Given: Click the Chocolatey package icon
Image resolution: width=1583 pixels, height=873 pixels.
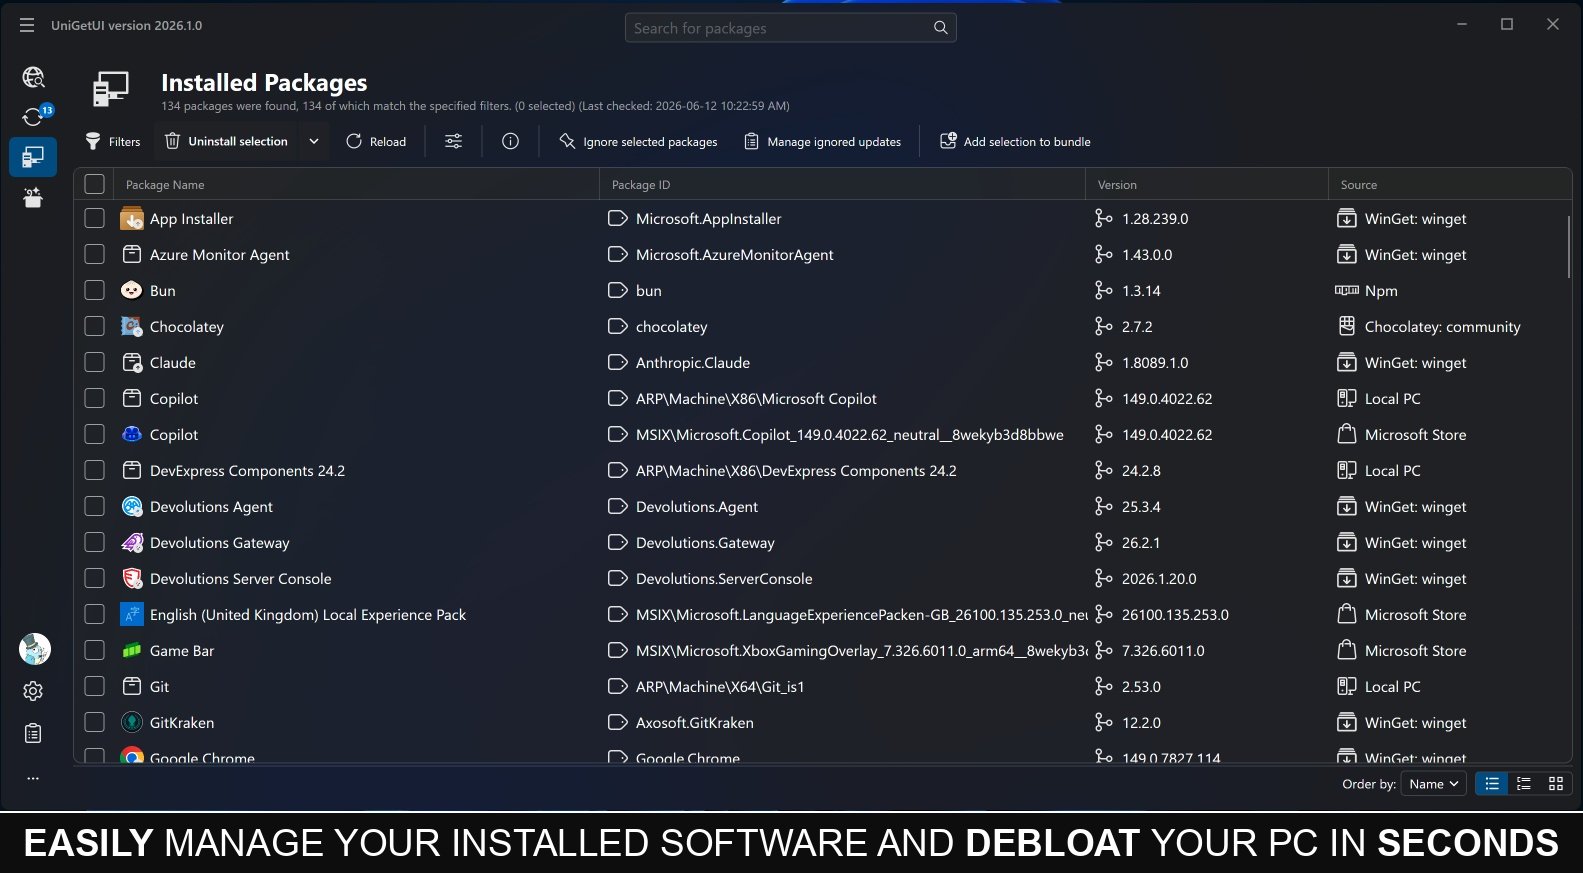Looking at the screenshot, I should (x=131, y=326).
